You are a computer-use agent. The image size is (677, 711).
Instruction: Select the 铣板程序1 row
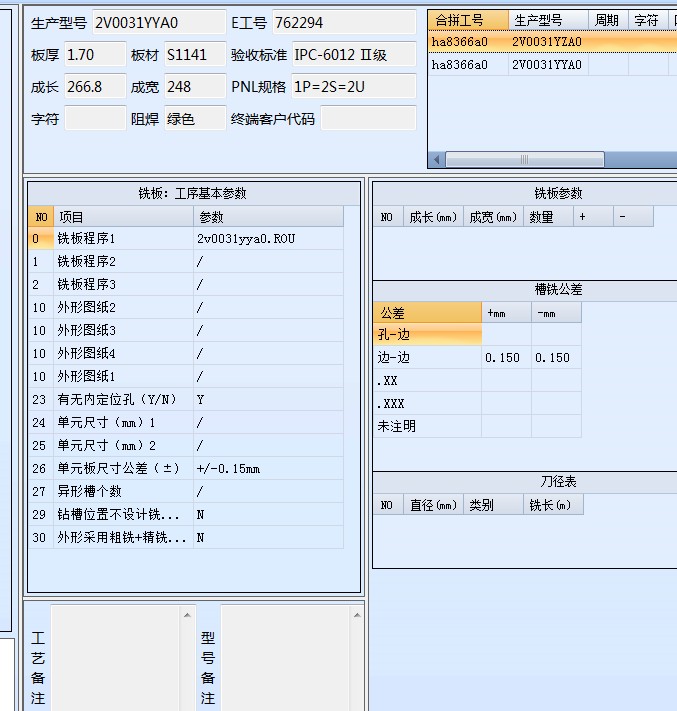pos(186,239)
